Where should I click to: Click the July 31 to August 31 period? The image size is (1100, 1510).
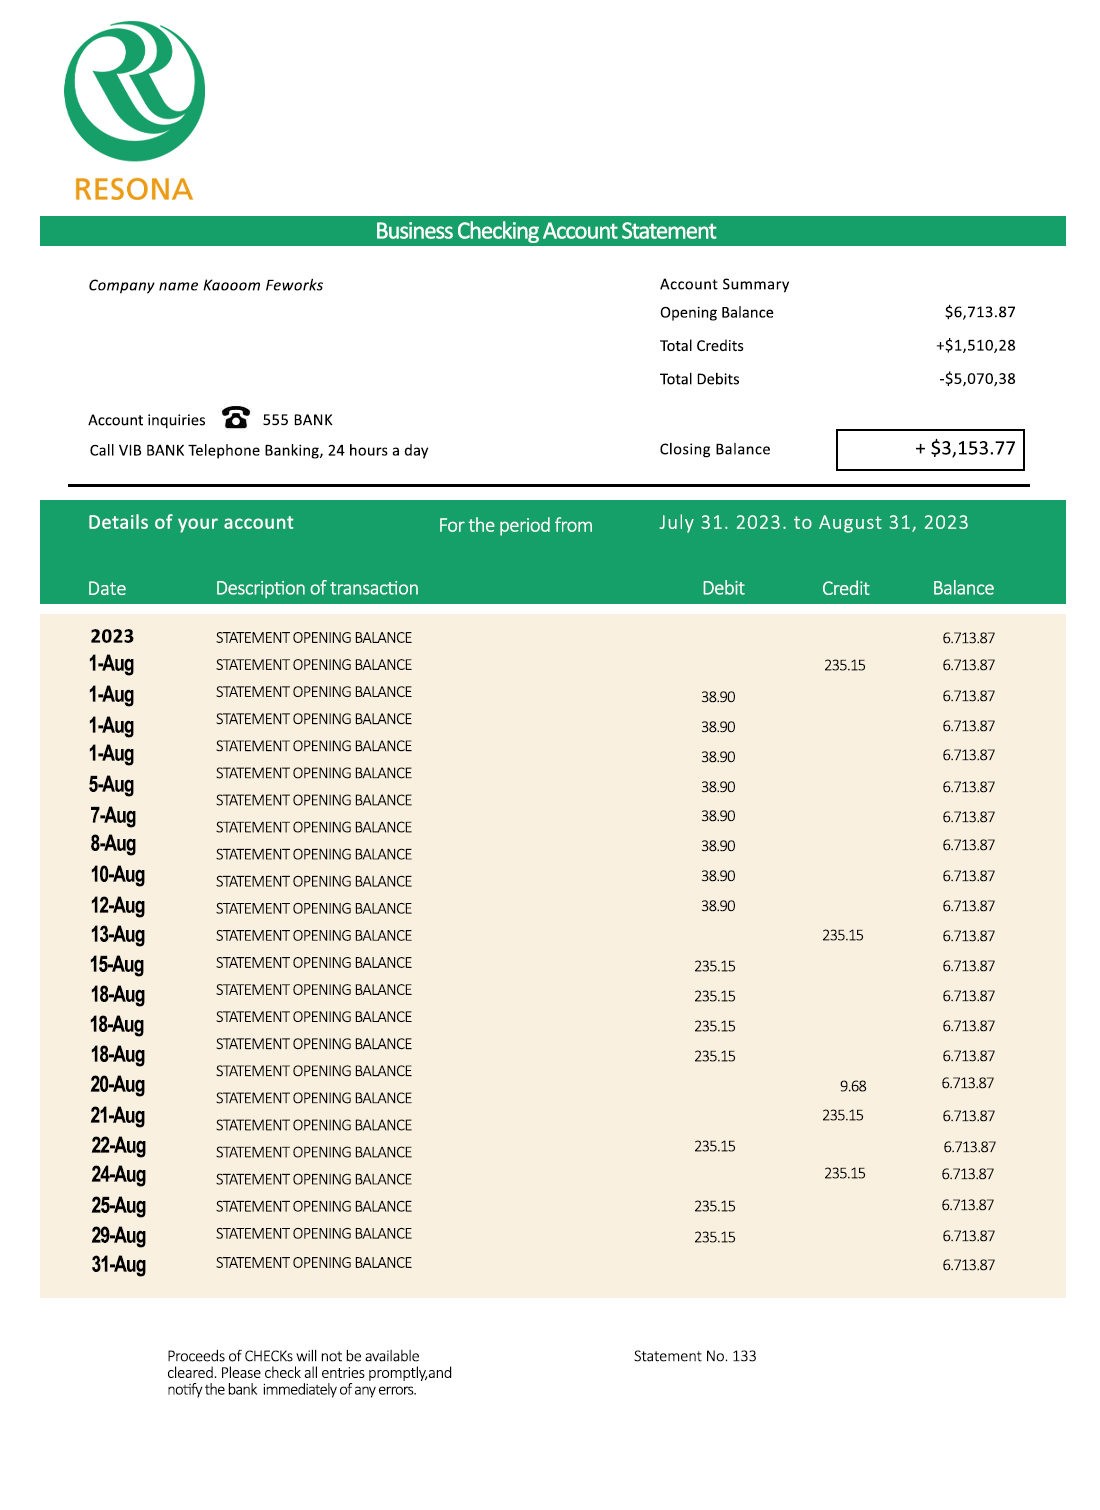[x=813, y=522]
